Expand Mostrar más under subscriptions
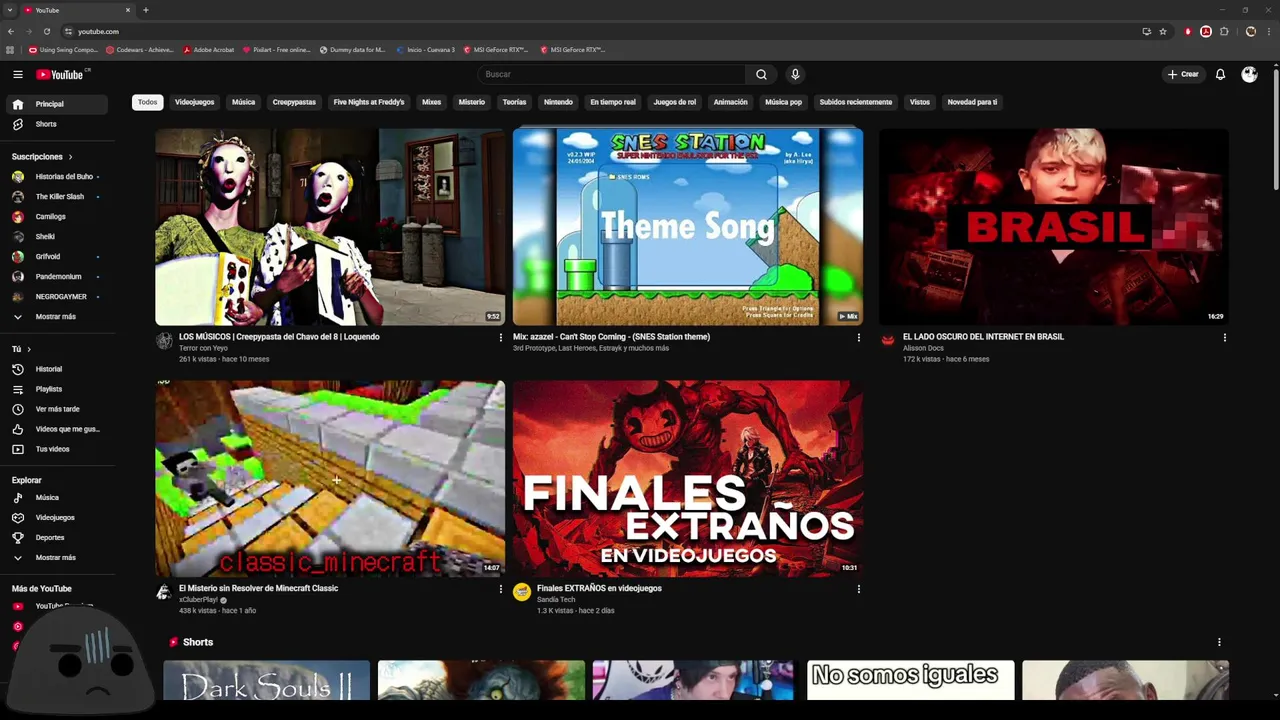This screenshot has width=1280, height=720. [57, 316]
